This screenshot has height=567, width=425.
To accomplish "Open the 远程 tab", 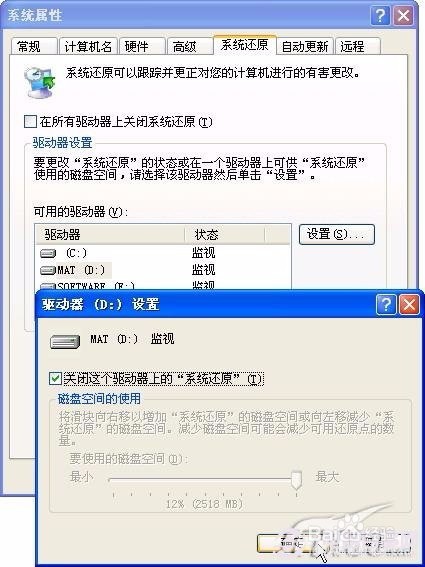I will (x=357, y=46).
